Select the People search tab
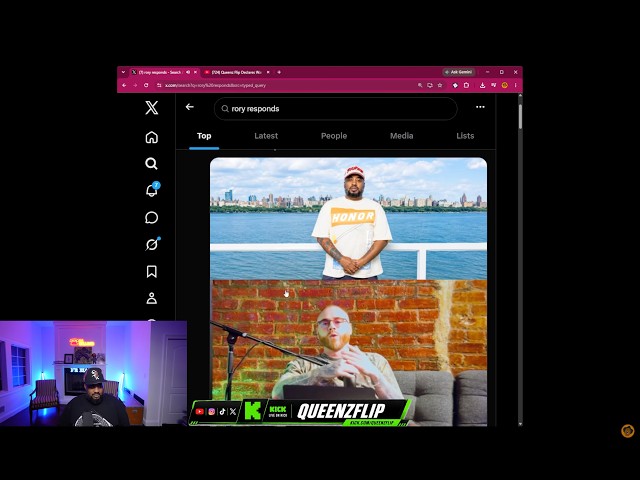Viewport: 640px width, 480px height. (x=334, y=136)
